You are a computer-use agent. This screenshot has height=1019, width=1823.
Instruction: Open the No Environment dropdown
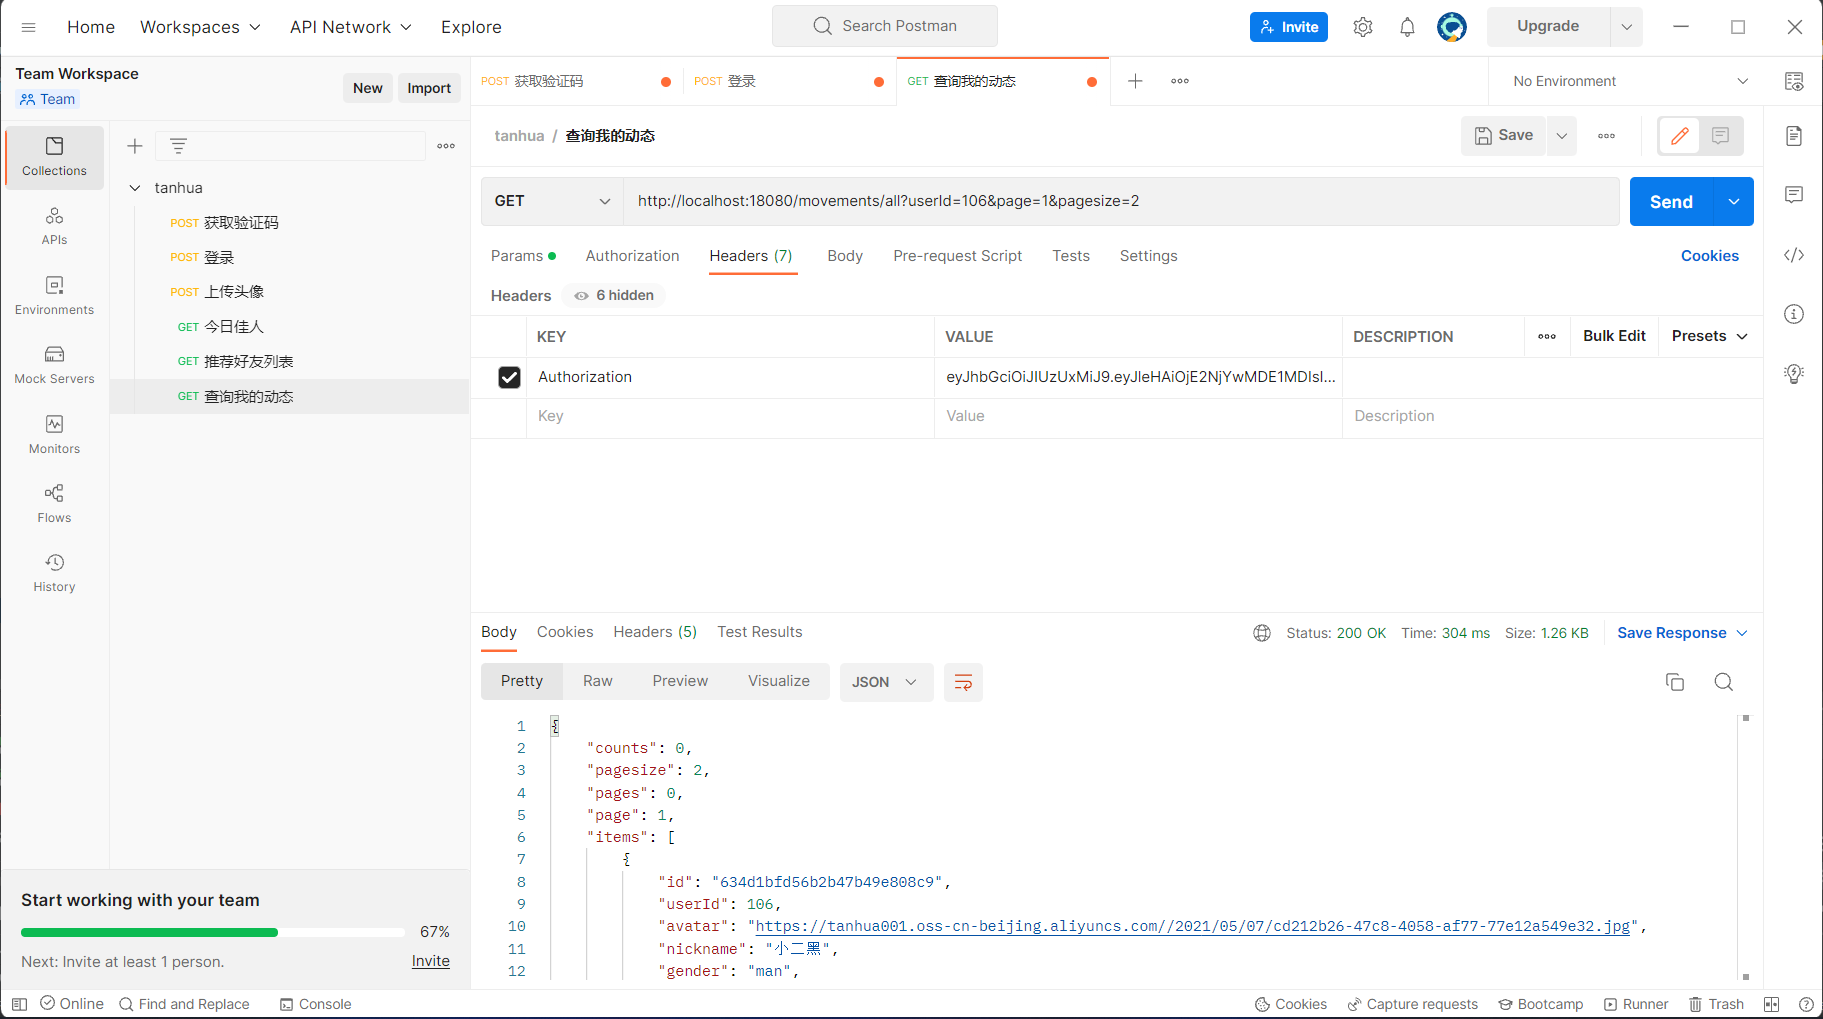click(1630, 81)
